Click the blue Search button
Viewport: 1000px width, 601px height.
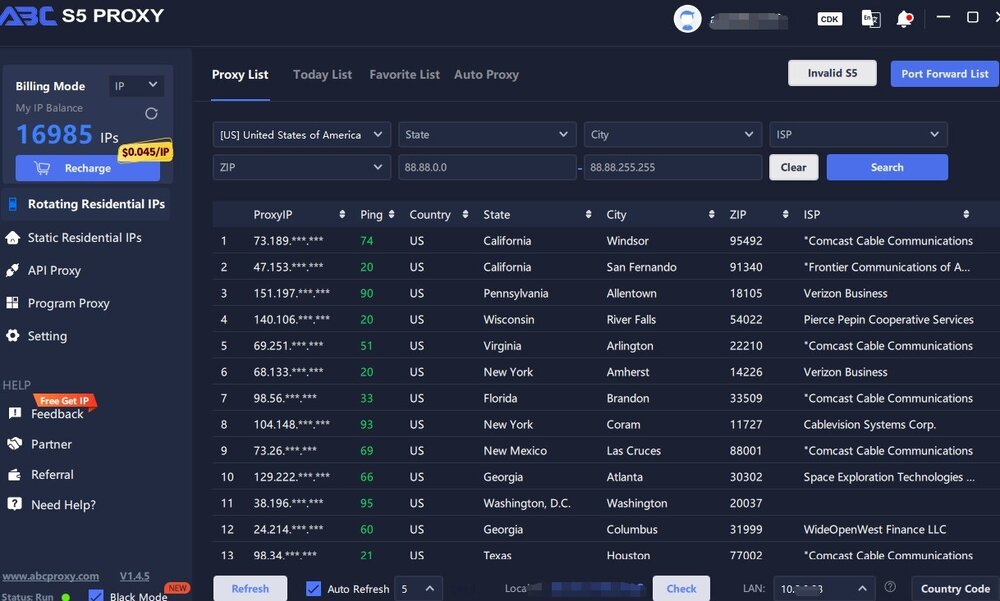pyautogui.click(x=886, y=168)
